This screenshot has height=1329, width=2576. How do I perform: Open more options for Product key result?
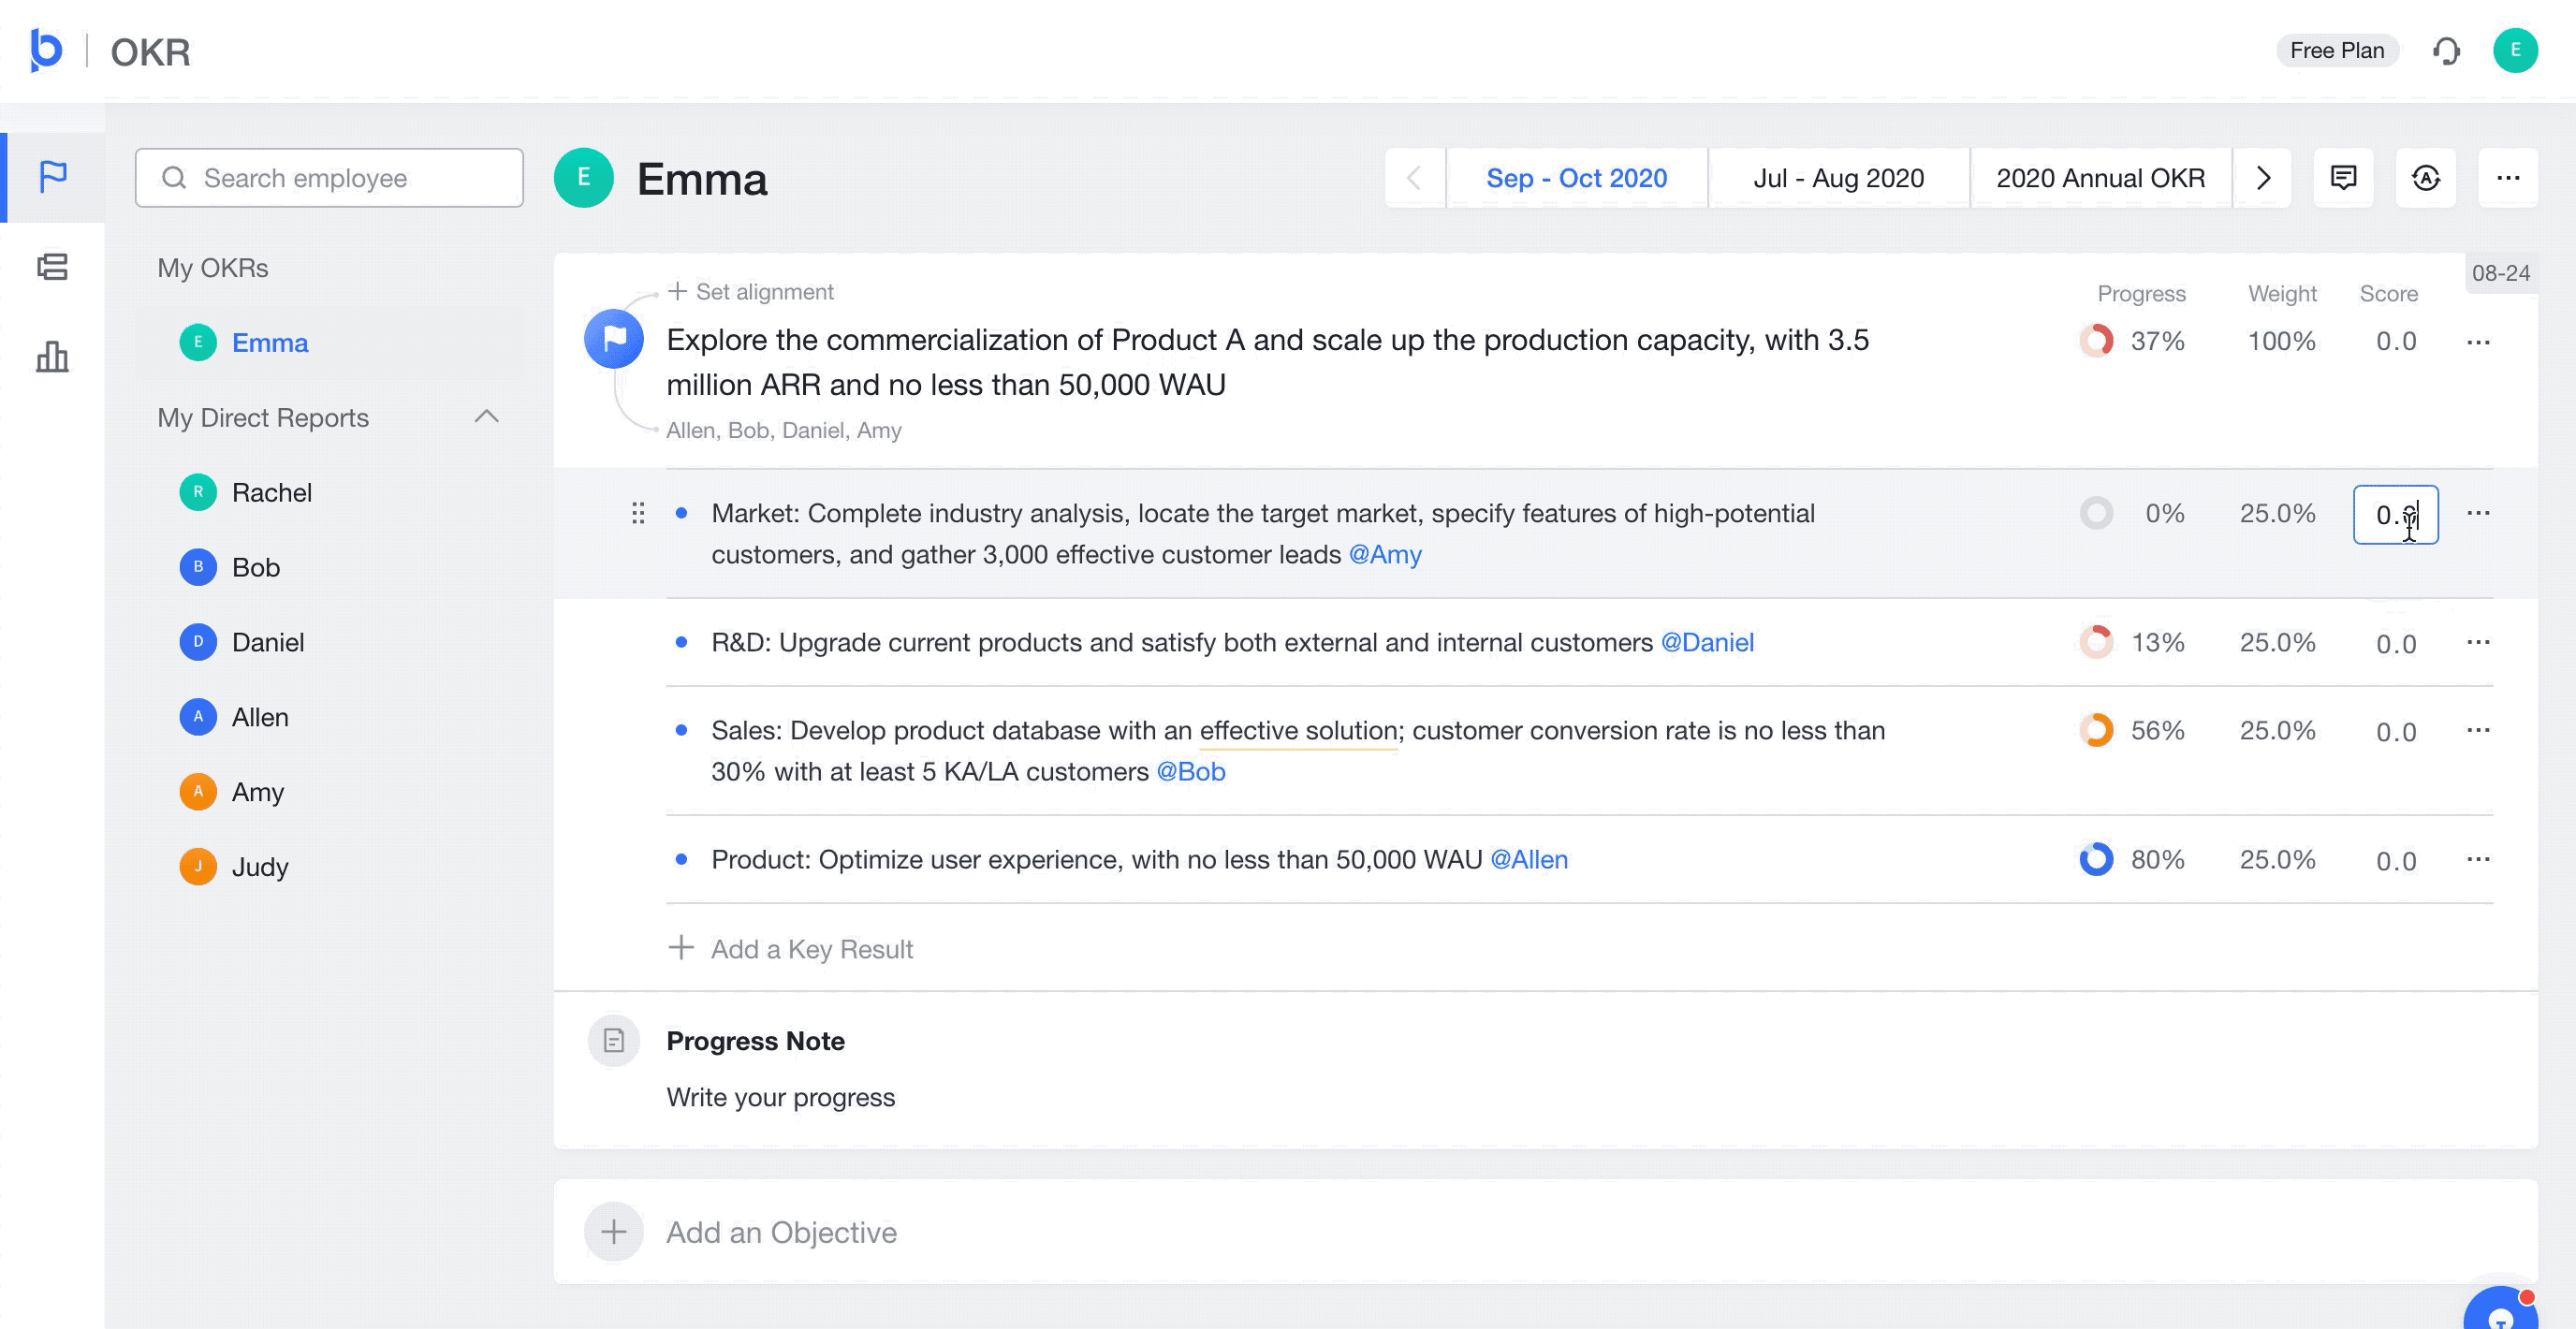[x=2478, y=860]
